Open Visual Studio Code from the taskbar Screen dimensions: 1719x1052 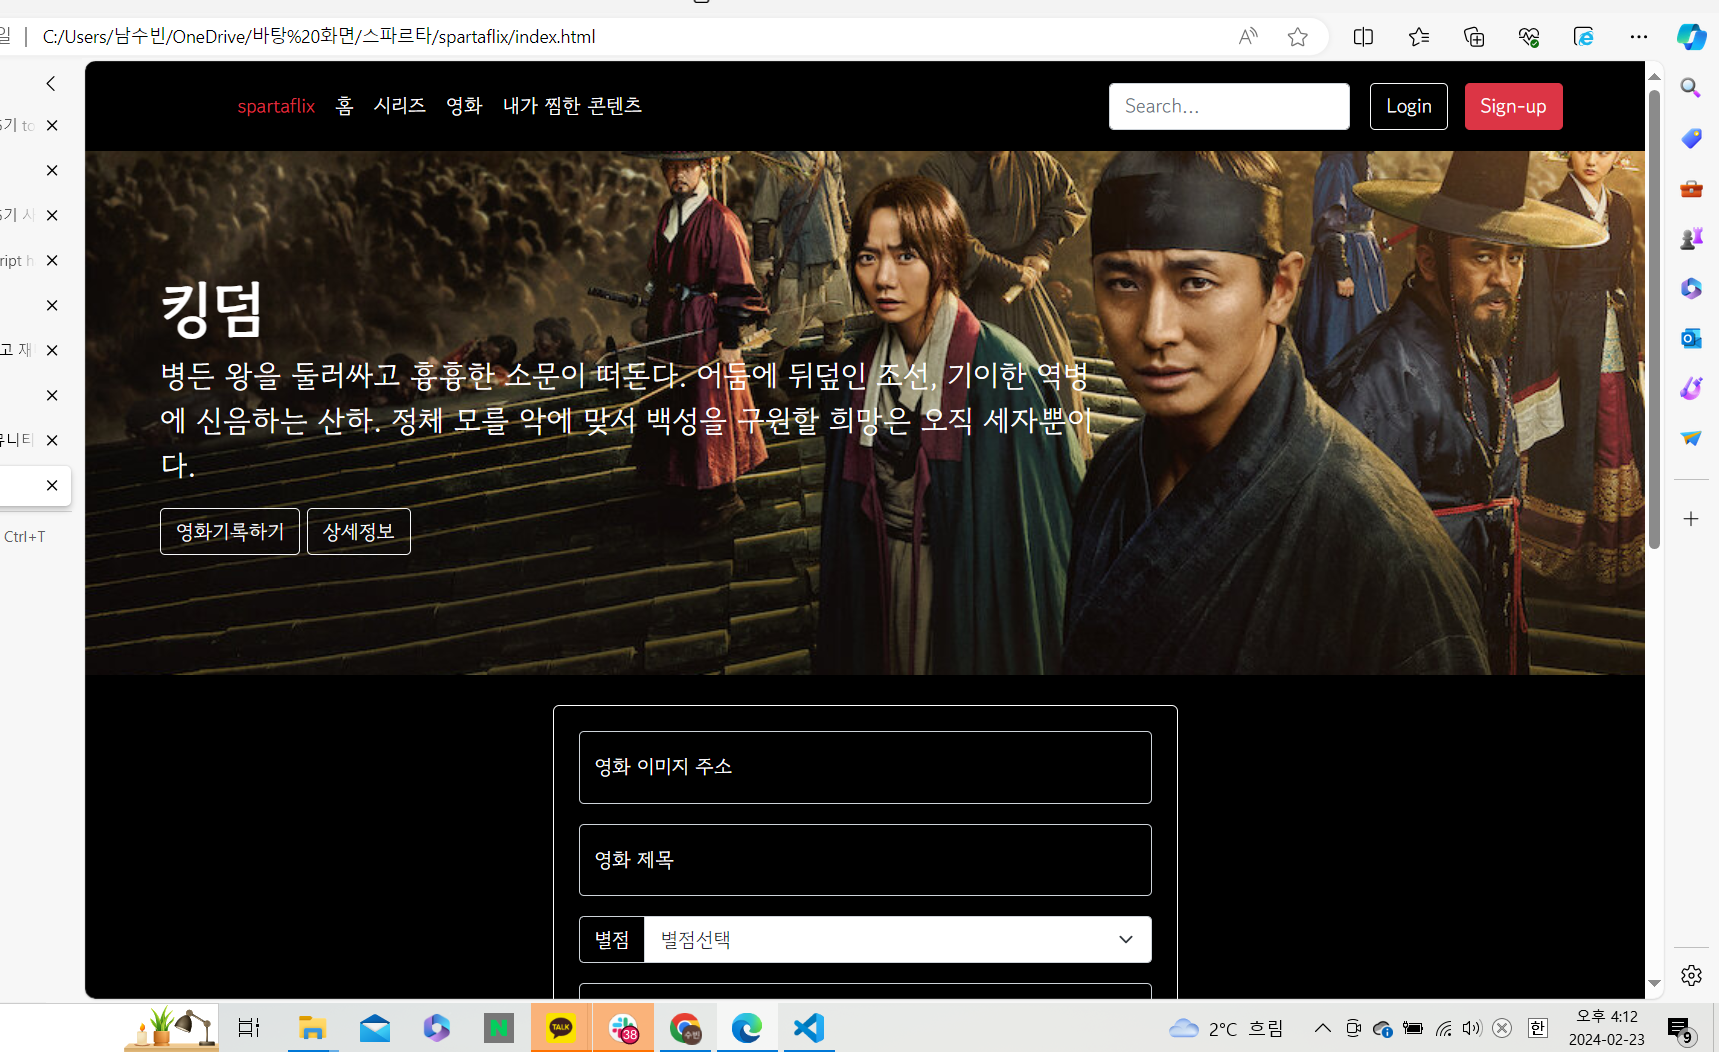pos(808,1027)
